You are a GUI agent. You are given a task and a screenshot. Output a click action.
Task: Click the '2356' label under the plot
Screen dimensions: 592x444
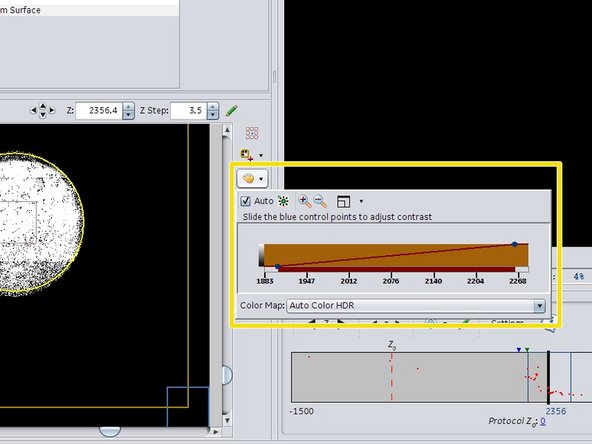(x=556, y=411)
